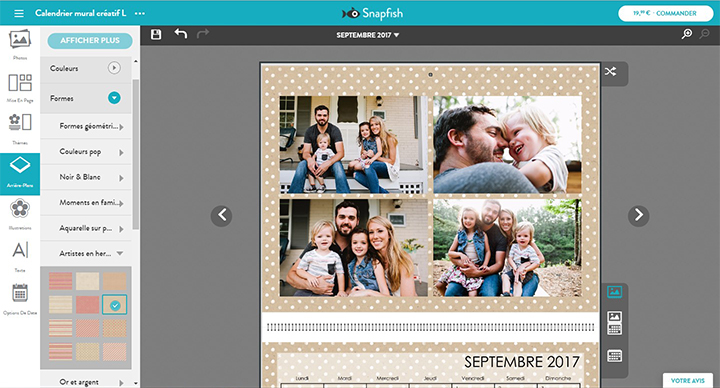Undo the last action

(x=181, y=34)
